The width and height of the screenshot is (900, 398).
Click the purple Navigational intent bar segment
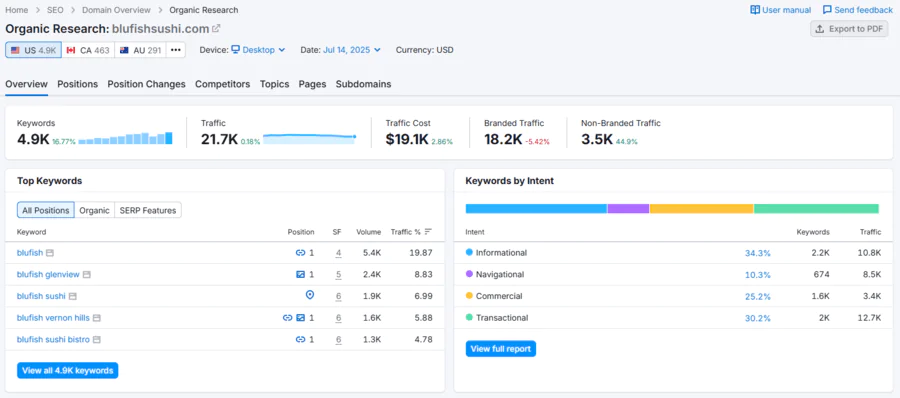629,208
